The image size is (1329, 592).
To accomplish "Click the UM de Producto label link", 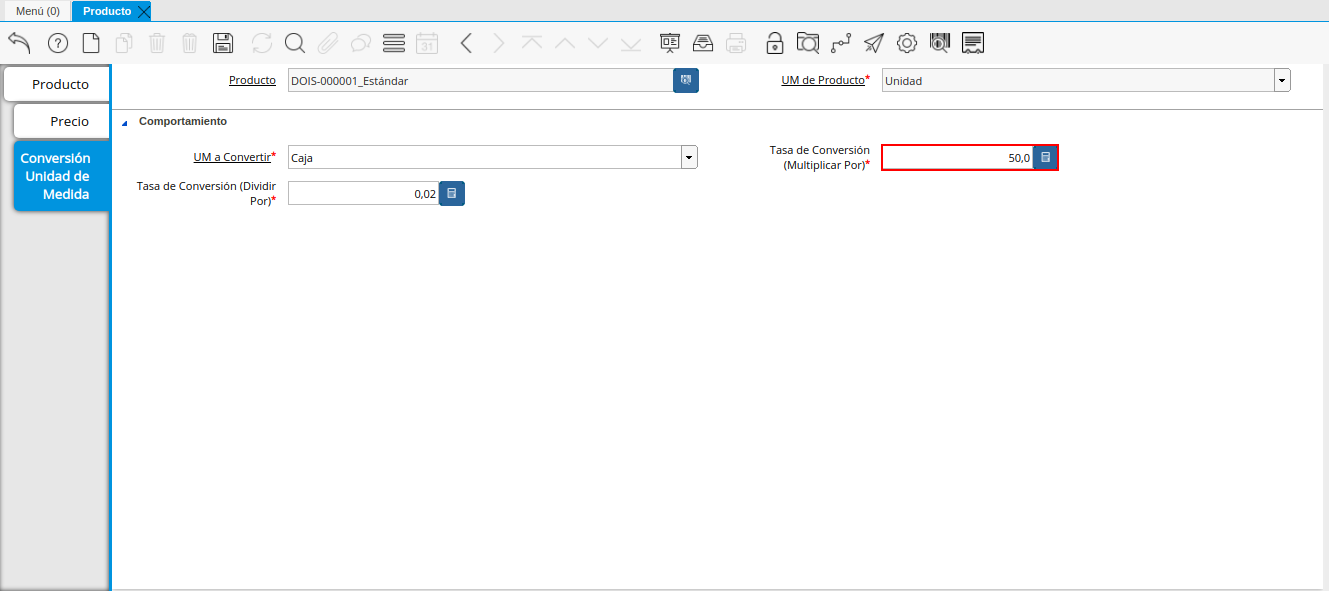I will click(x=823, y=80).
